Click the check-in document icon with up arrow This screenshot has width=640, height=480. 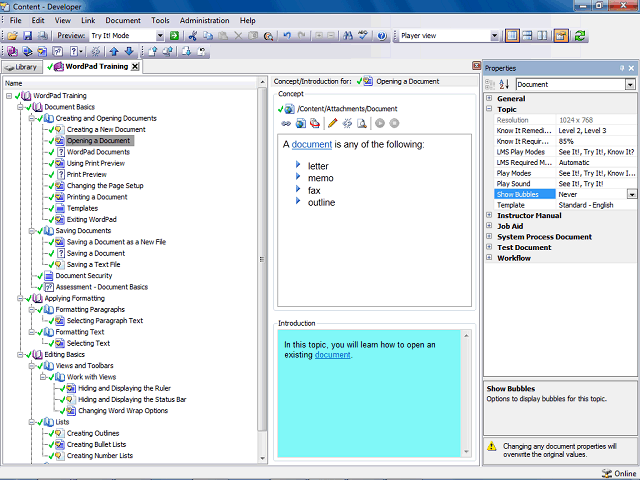(x=153, y=51)
